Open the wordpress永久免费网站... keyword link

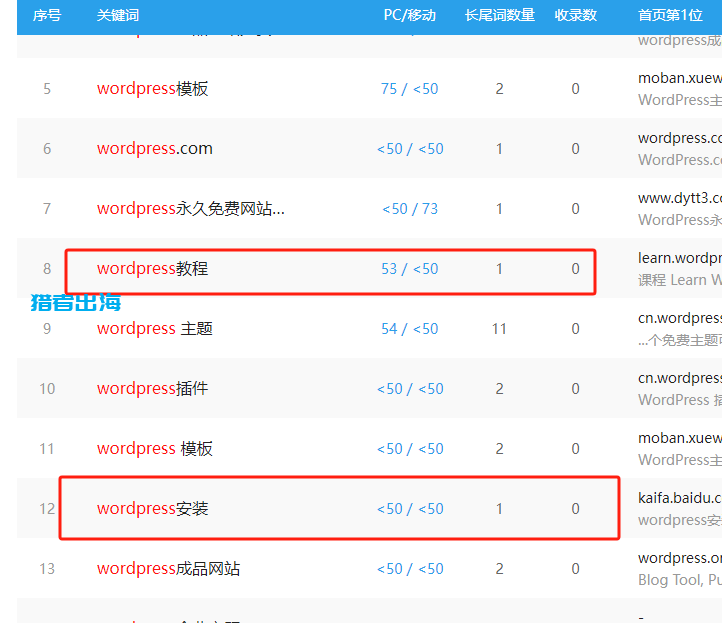point(191,209)
